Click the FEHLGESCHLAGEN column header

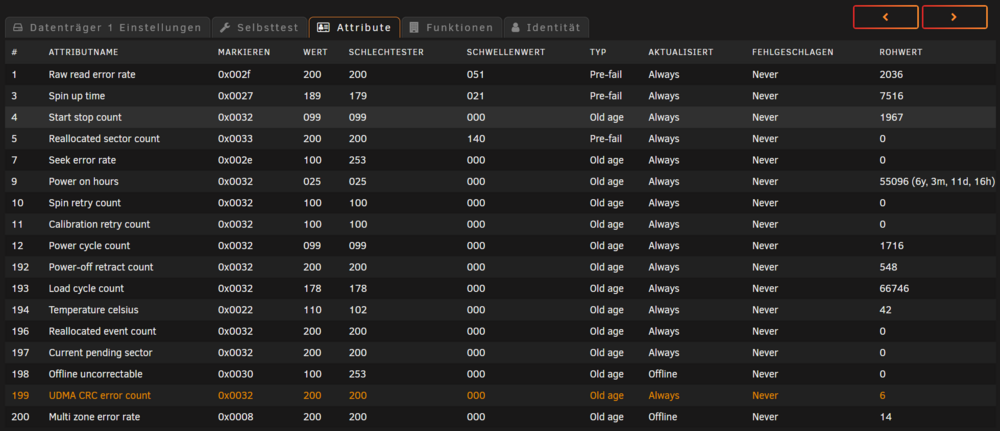click(793, 52)
